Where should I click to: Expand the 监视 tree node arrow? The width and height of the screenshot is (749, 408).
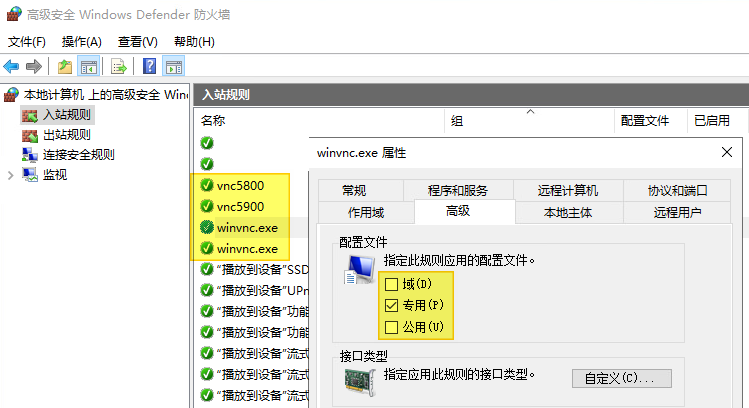11,175
